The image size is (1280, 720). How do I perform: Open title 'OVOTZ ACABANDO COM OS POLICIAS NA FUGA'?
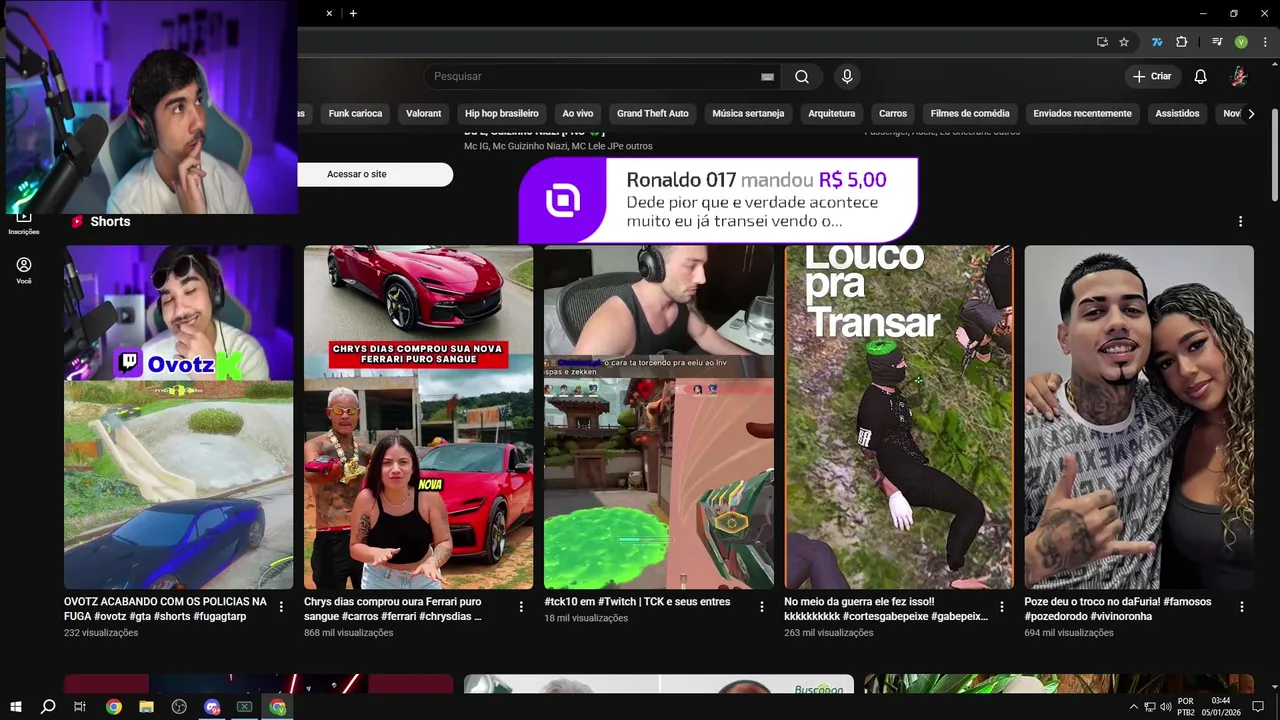pyautogui.click(x=165, y=609)
